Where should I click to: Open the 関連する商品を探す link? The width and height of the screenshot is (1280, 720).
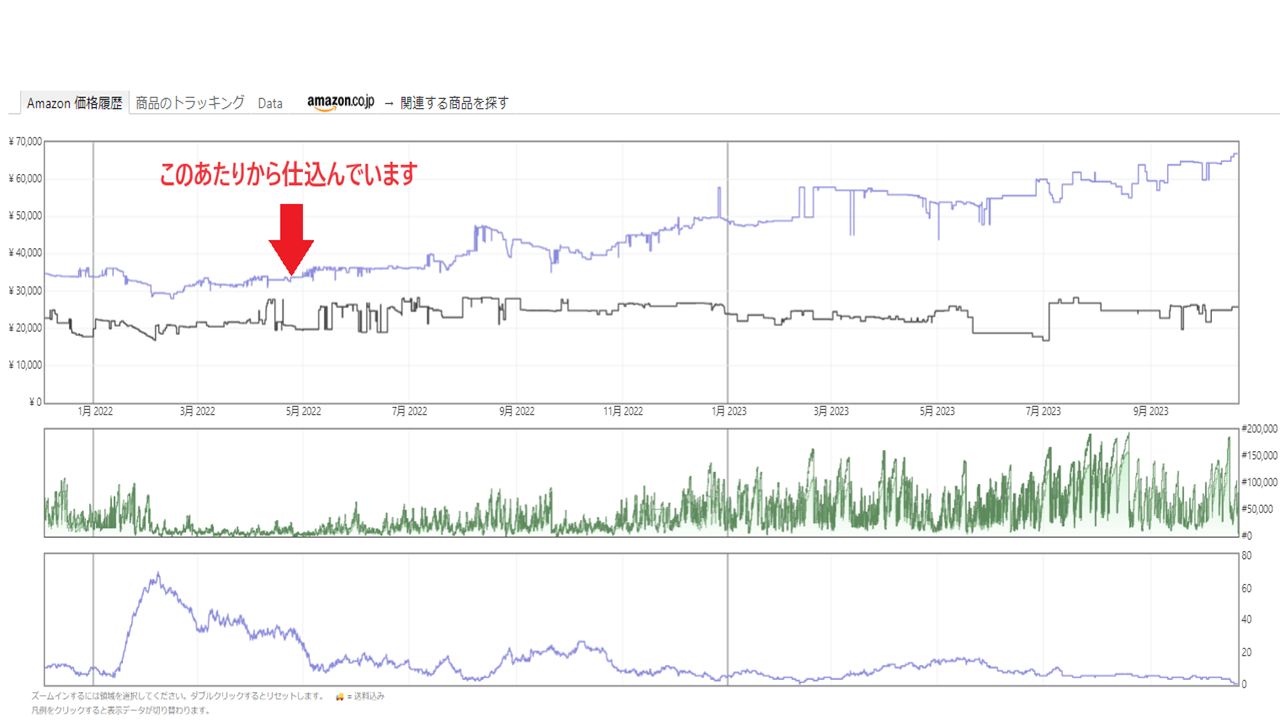tap(455, 103)
